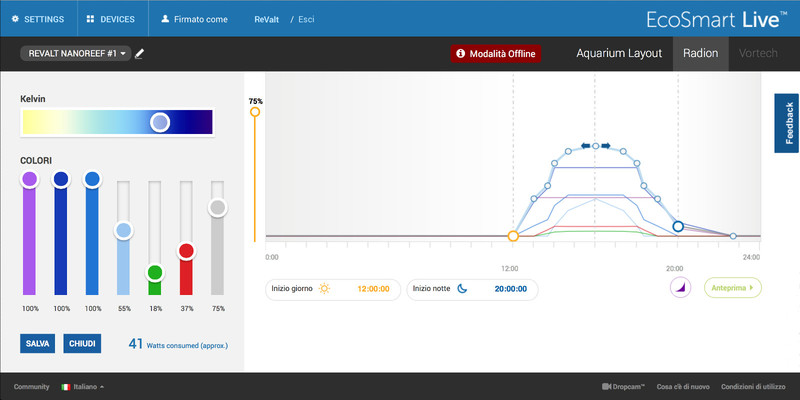800x400 pixels.
Task: Click the blue channel slider handle at 100%
Action: pos(92,179)
